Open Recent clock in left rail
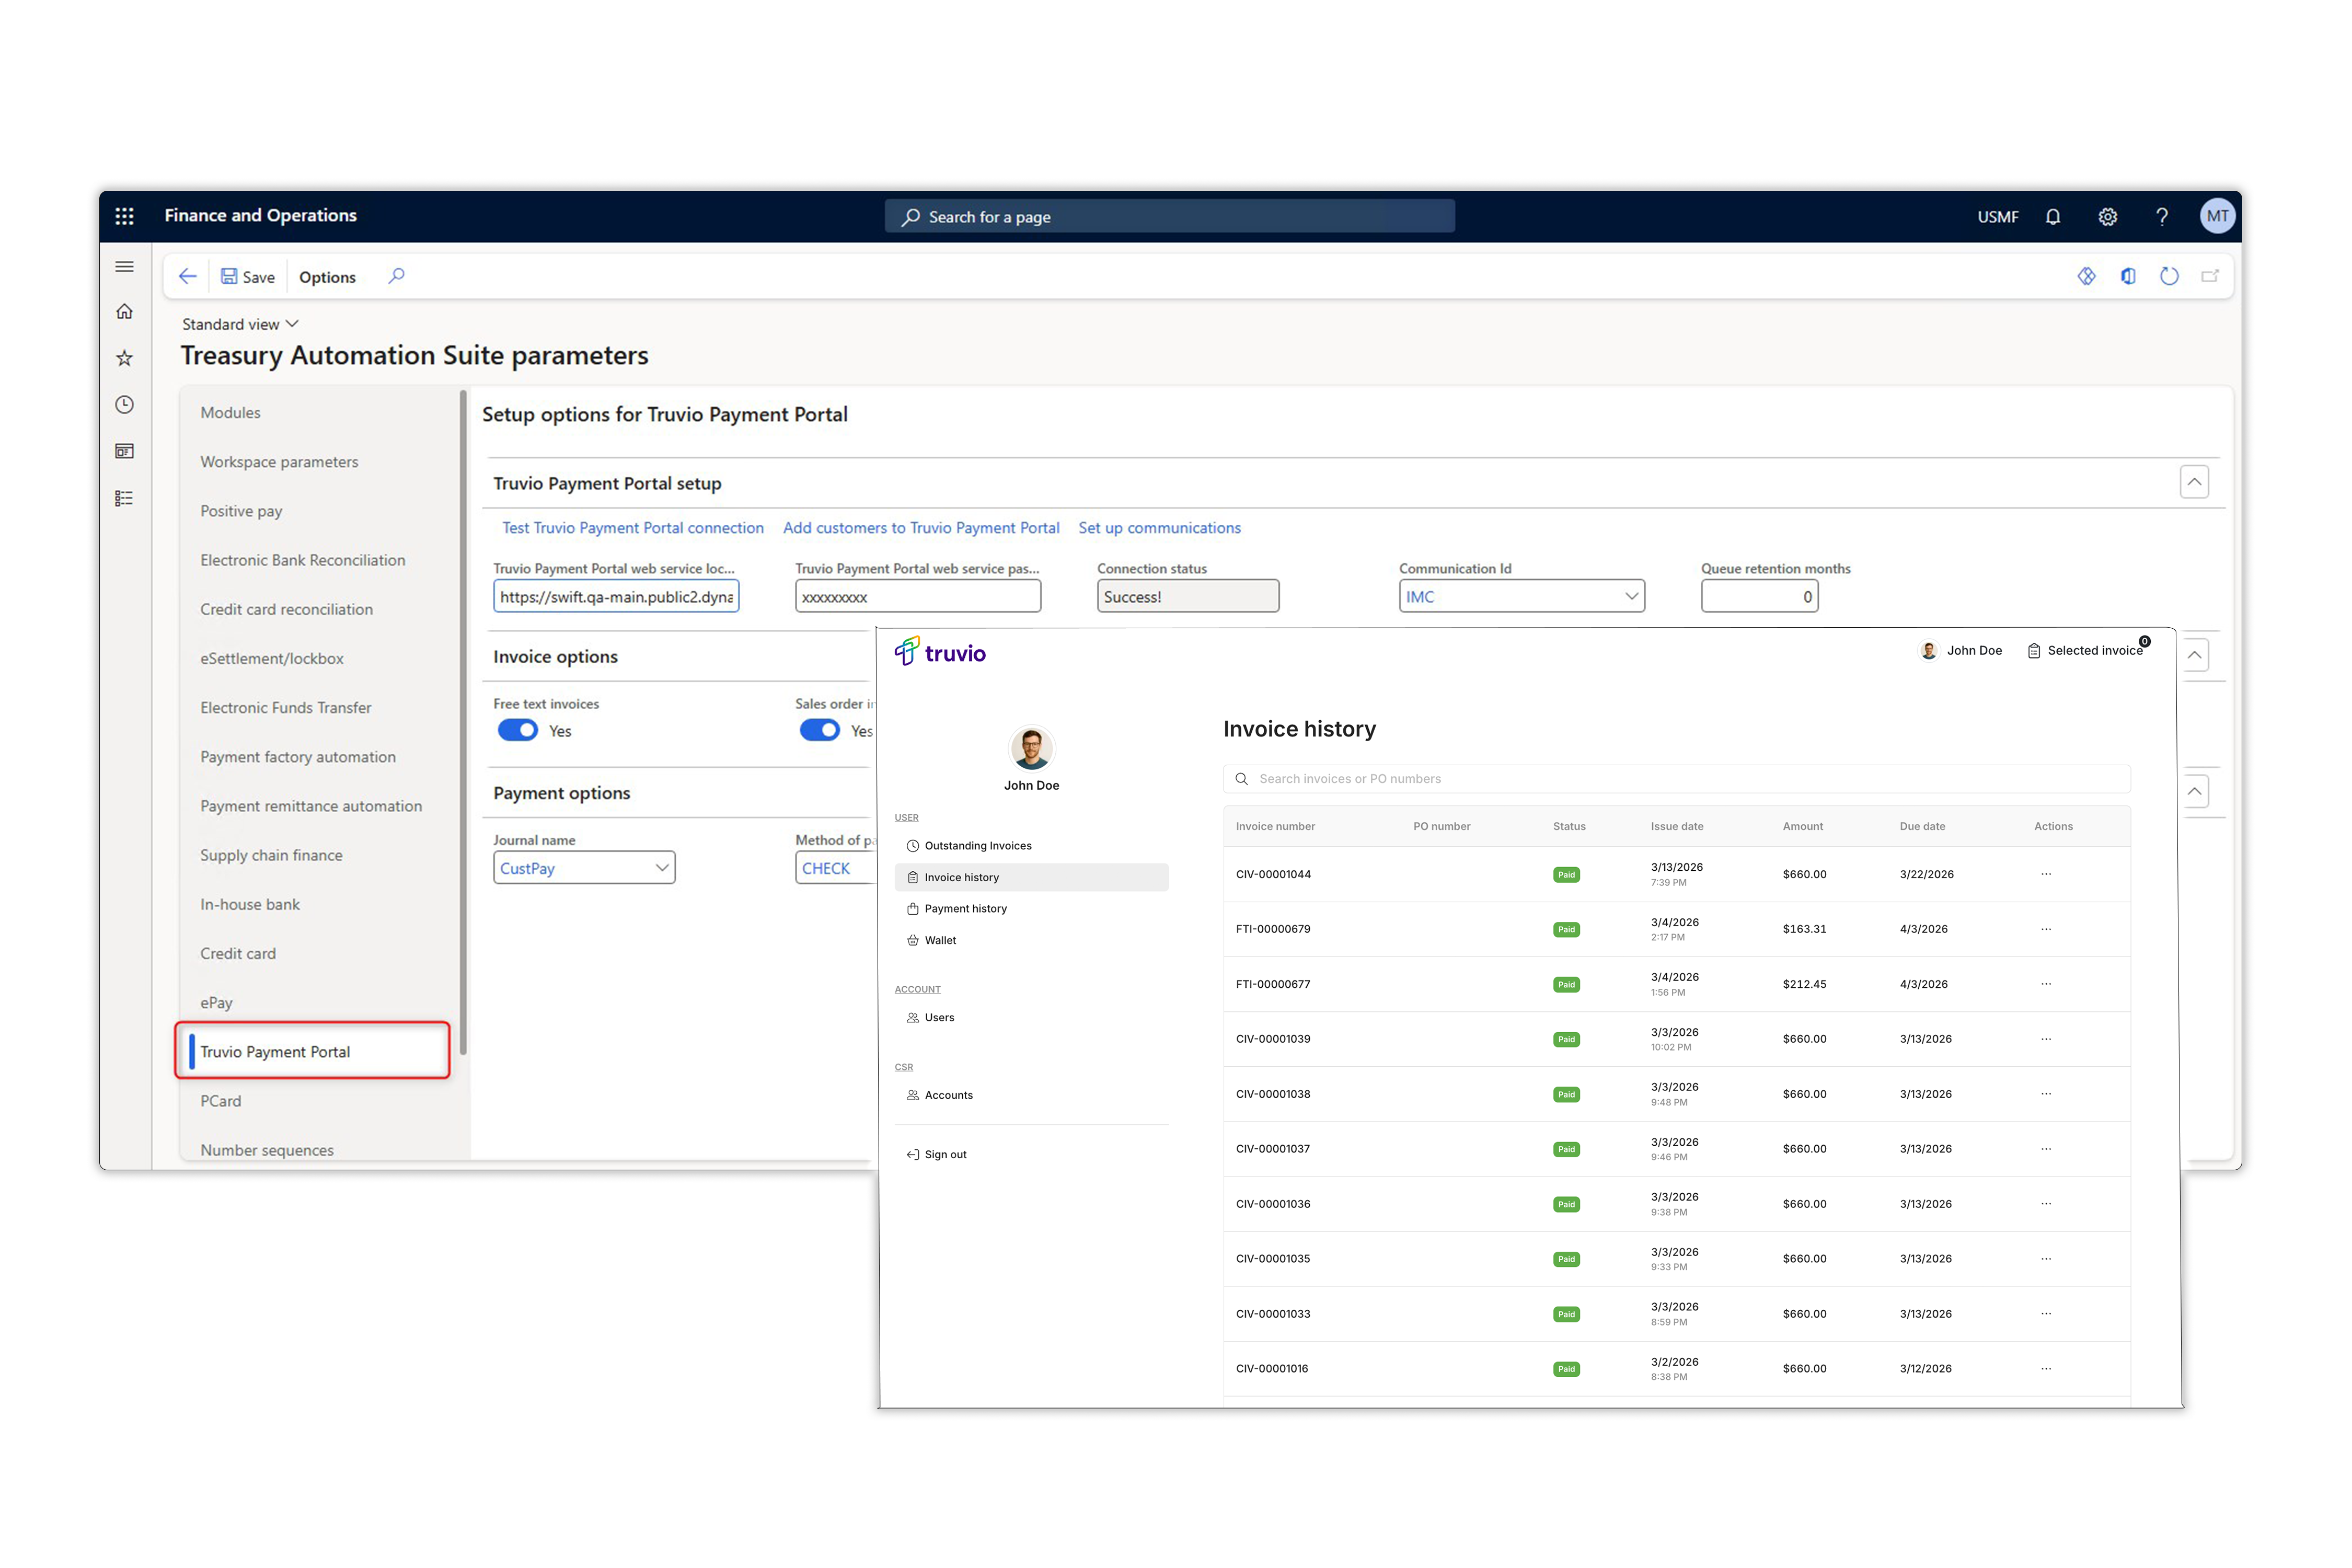The image size is (2352, 1568). coord(124,405)
